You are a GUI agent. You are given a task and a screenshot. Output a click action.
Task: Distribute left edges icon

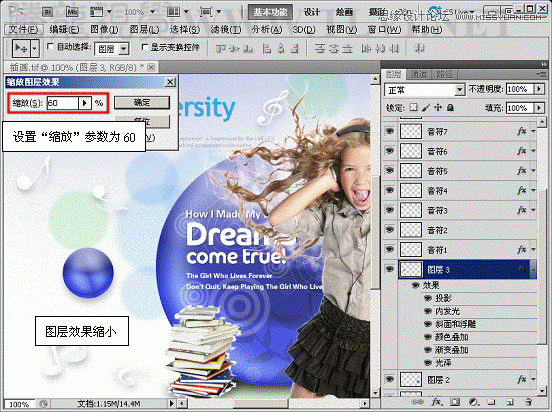point(366,49)
